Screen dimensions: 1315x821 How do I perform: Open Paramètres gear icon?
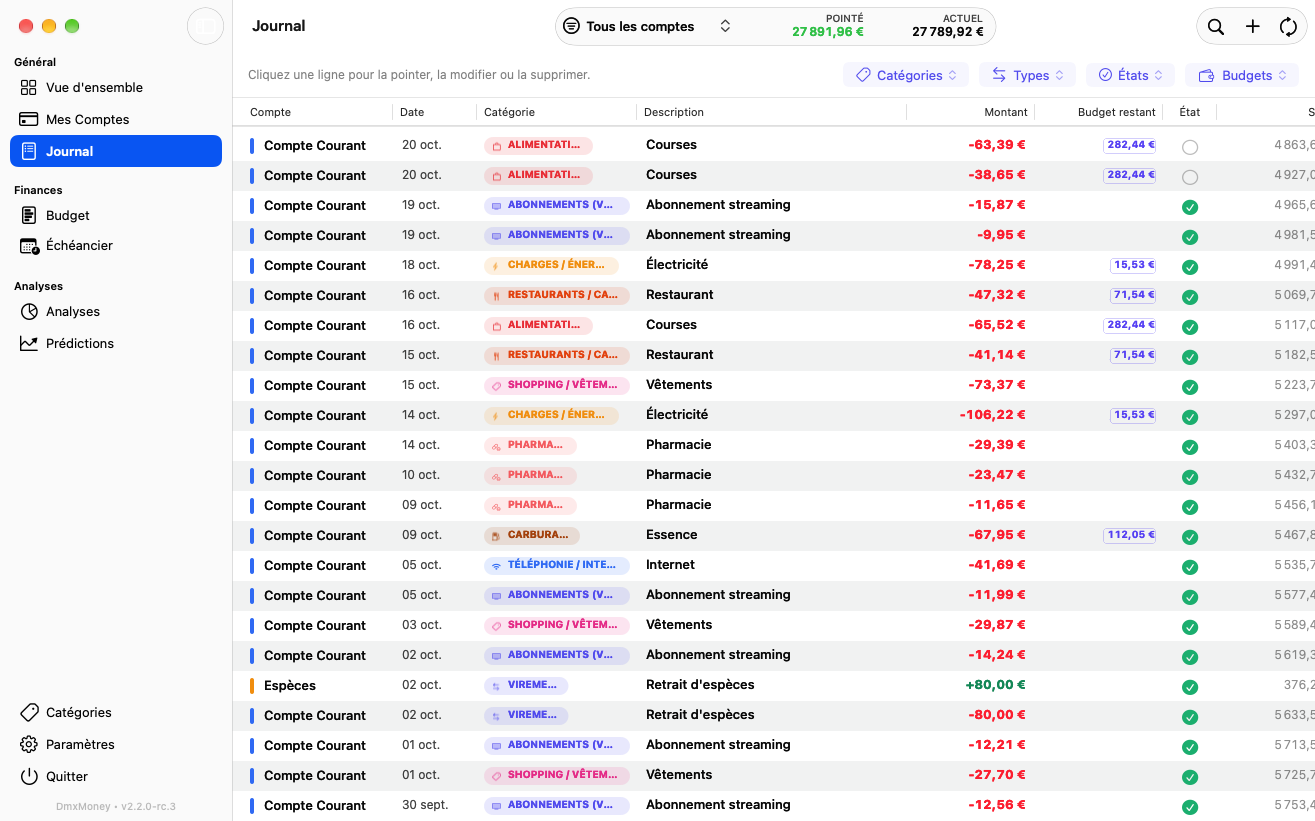tap(29, 744)
